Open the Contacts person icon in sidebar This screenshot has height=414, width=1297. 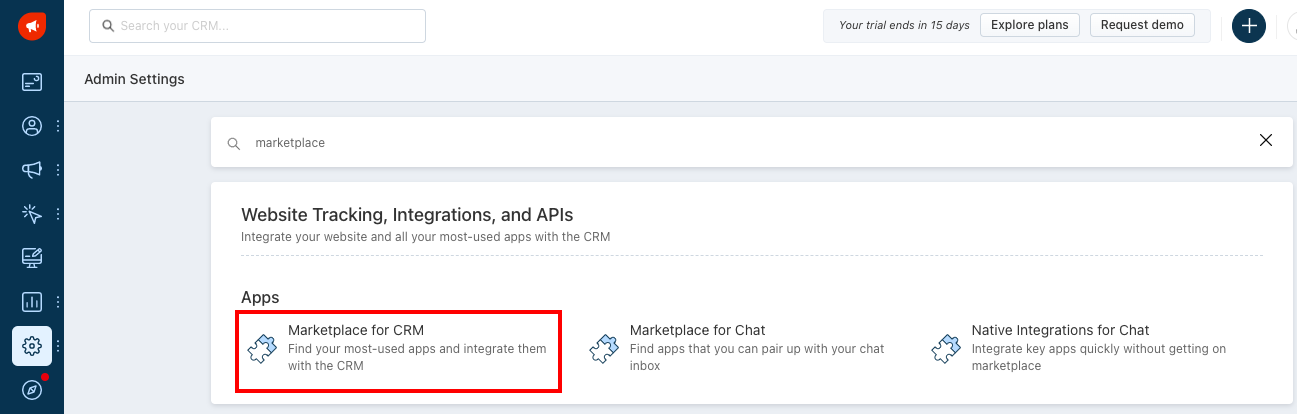[x=32, y=126]
